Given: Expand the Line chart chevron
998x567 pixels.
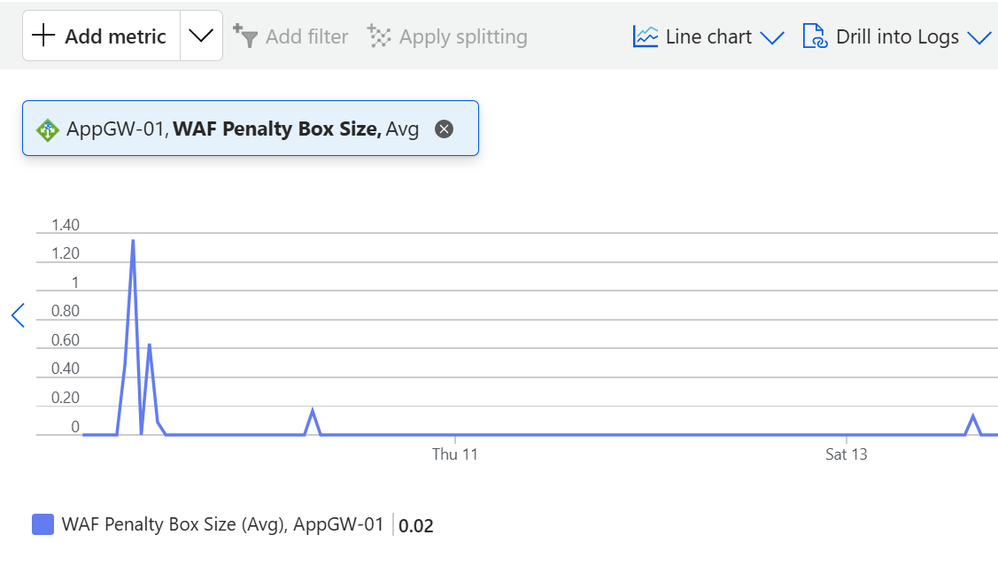Looking at the screenshot, I should coord(771,38).
